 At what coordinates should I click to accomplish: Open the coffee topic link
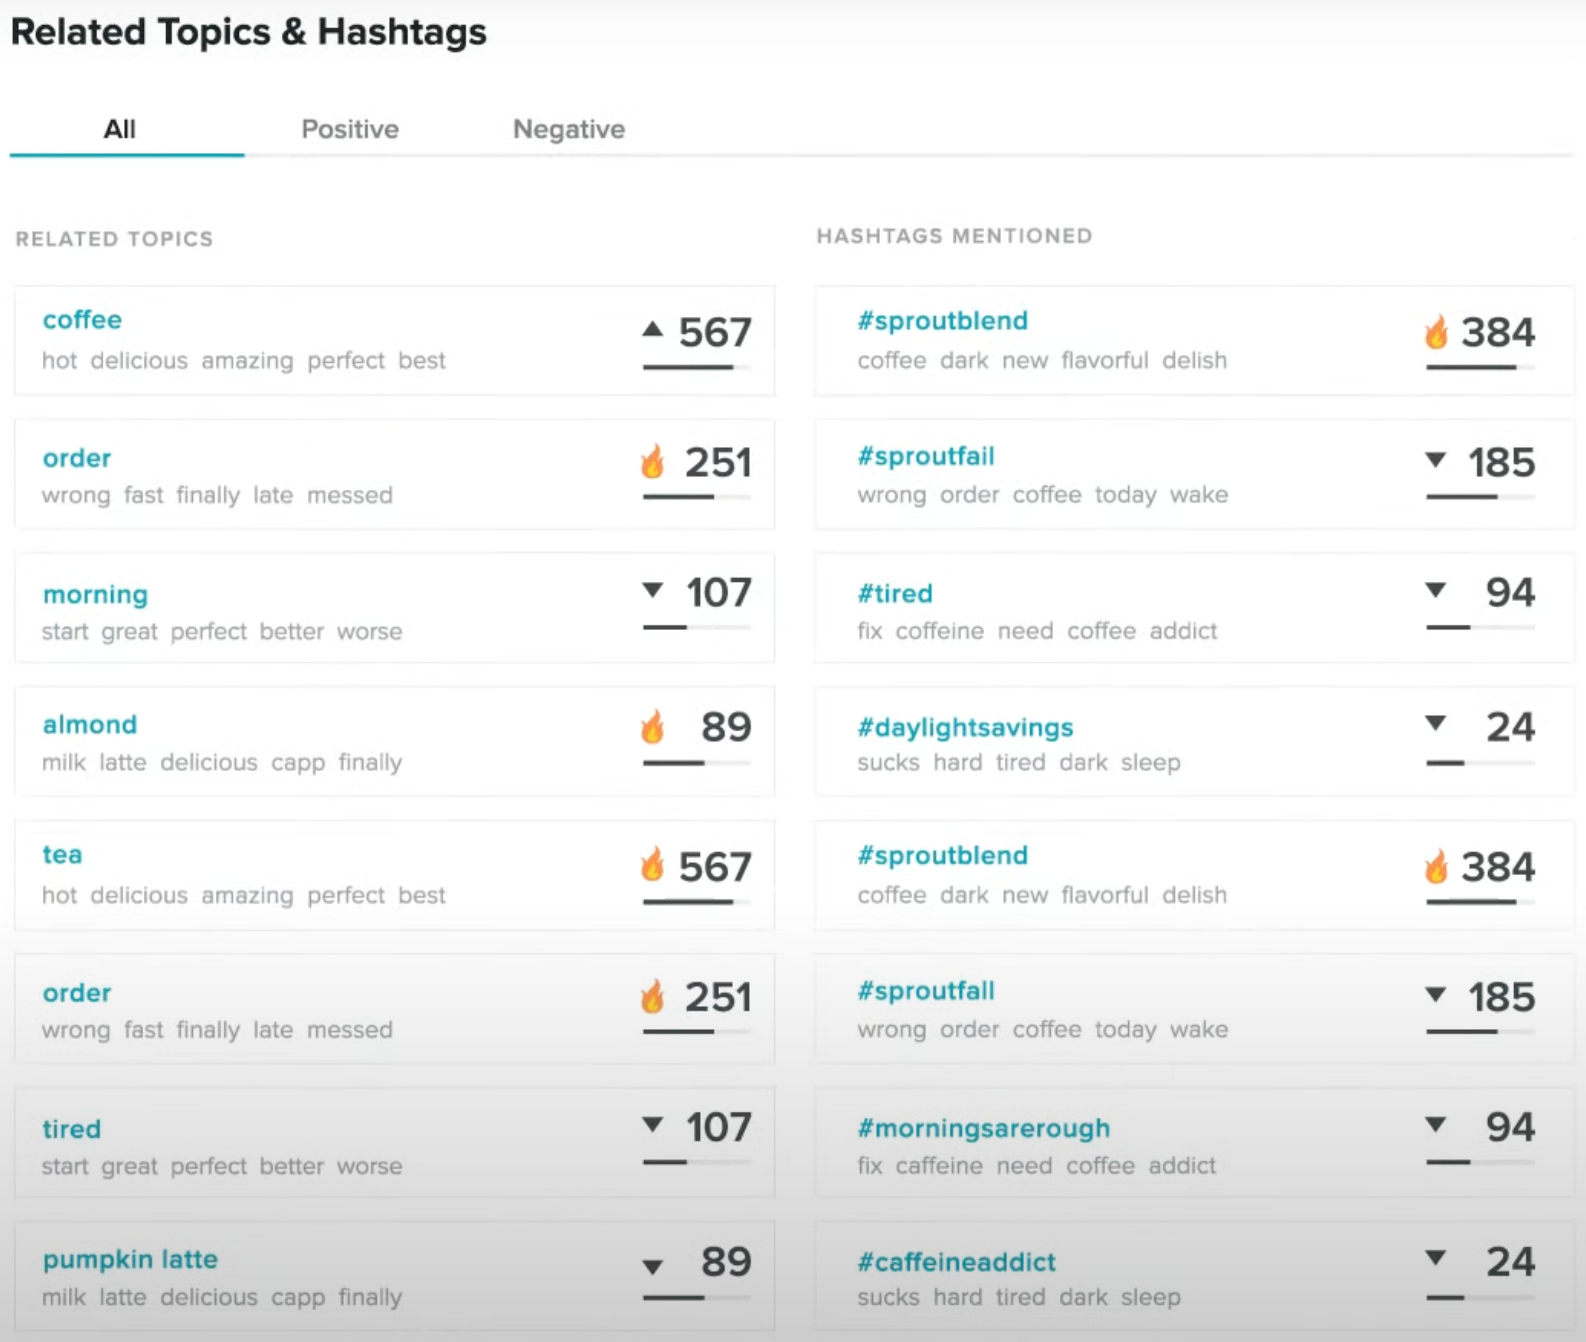click(82, 320)
